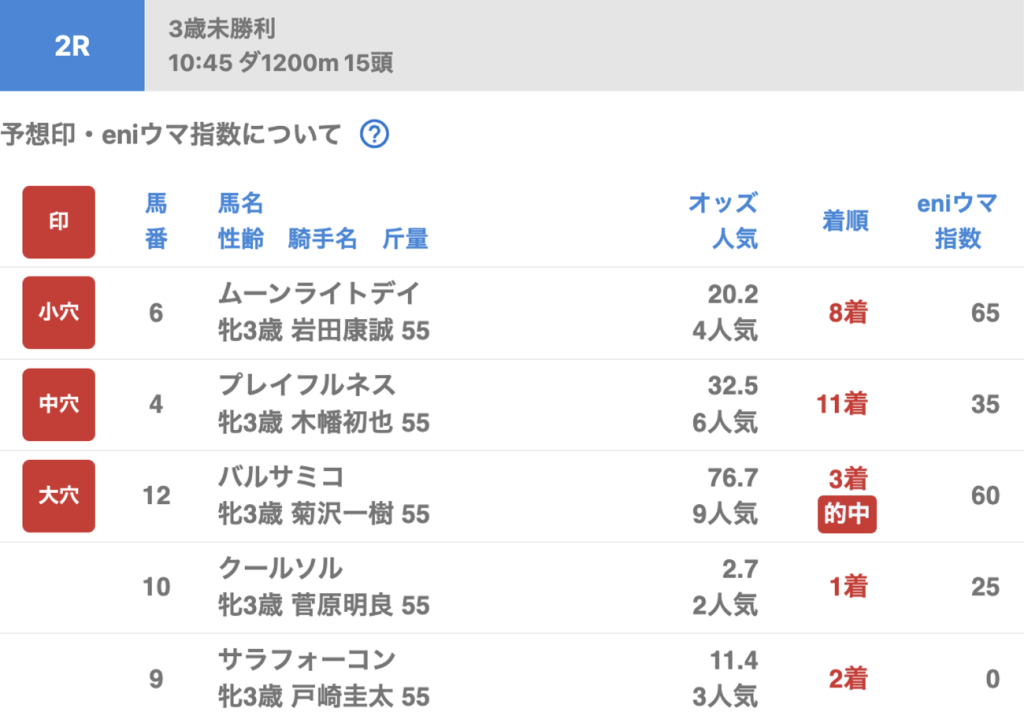Click the オッズ人気 column header
This screenshot has width=1024, height=723.
point(722,221)
